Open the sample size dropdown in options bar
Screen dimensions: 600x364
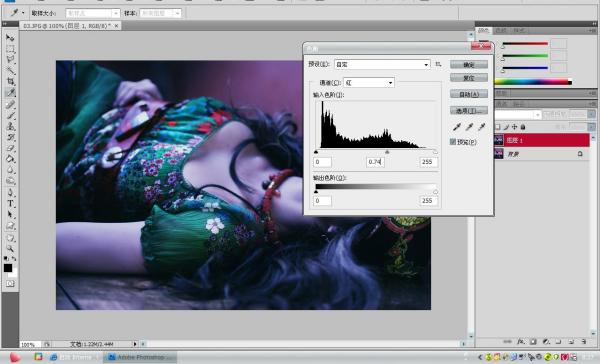93,13
